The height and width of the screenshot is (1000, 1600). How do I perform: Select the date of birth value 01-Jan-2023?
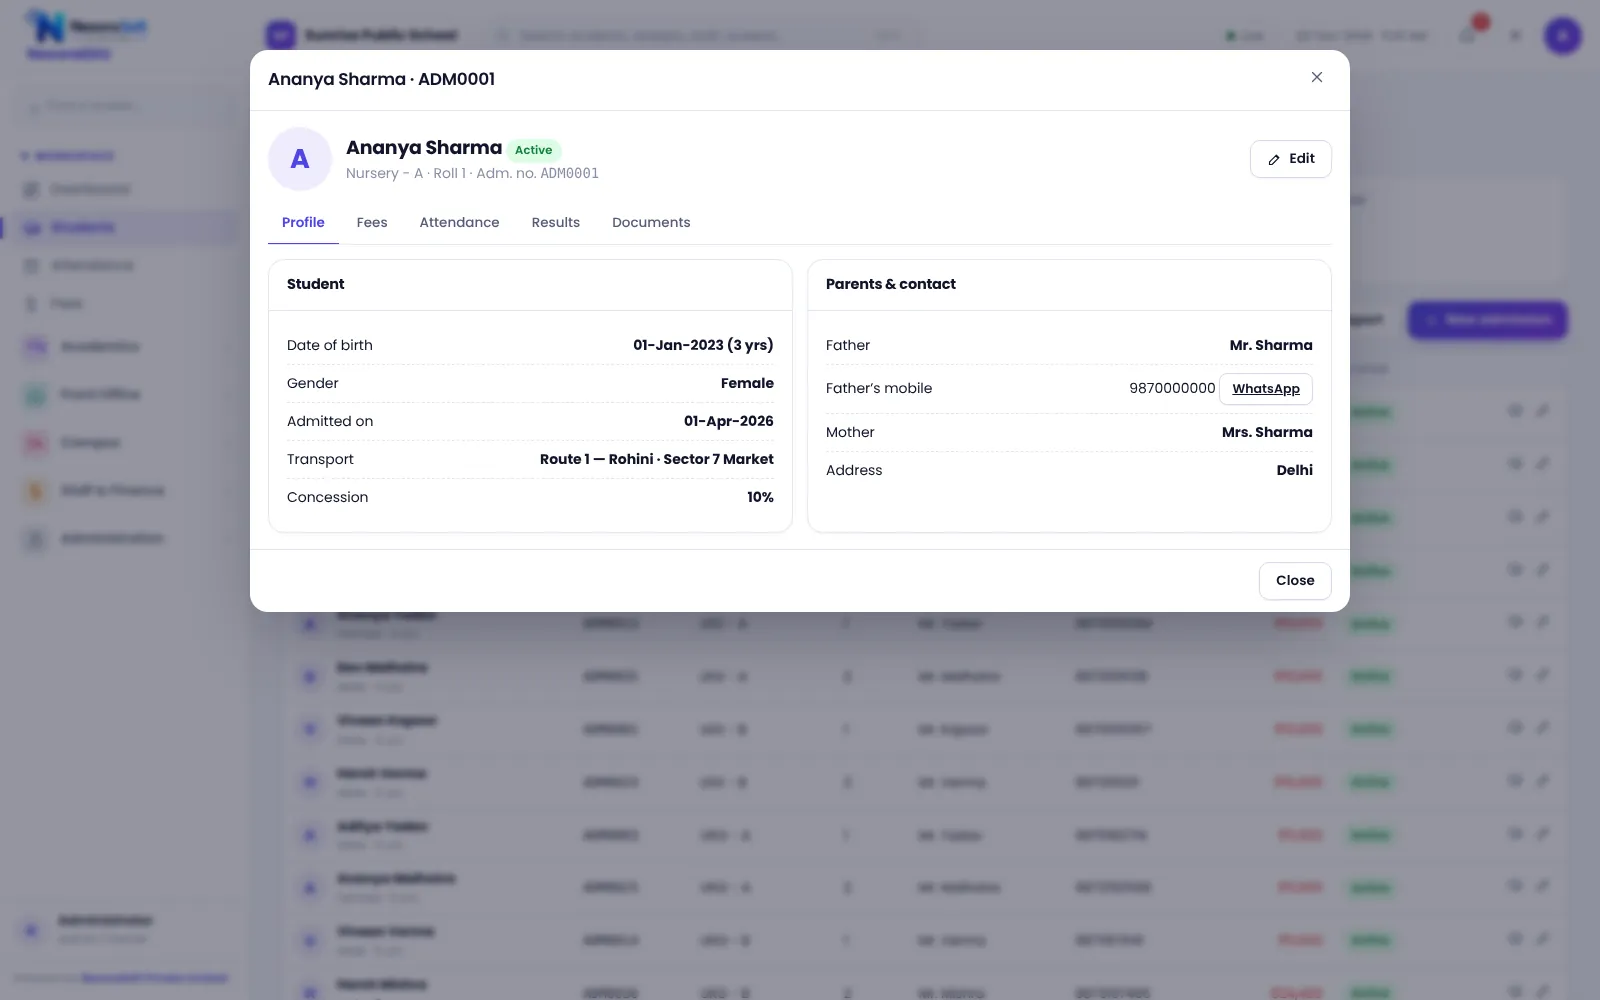703,345
